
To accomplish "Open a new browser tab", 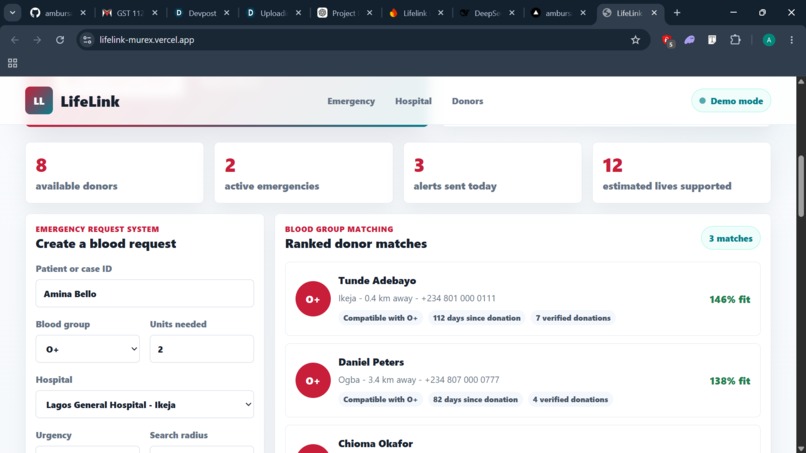I will pyautogui.click(x=677, y=13).
